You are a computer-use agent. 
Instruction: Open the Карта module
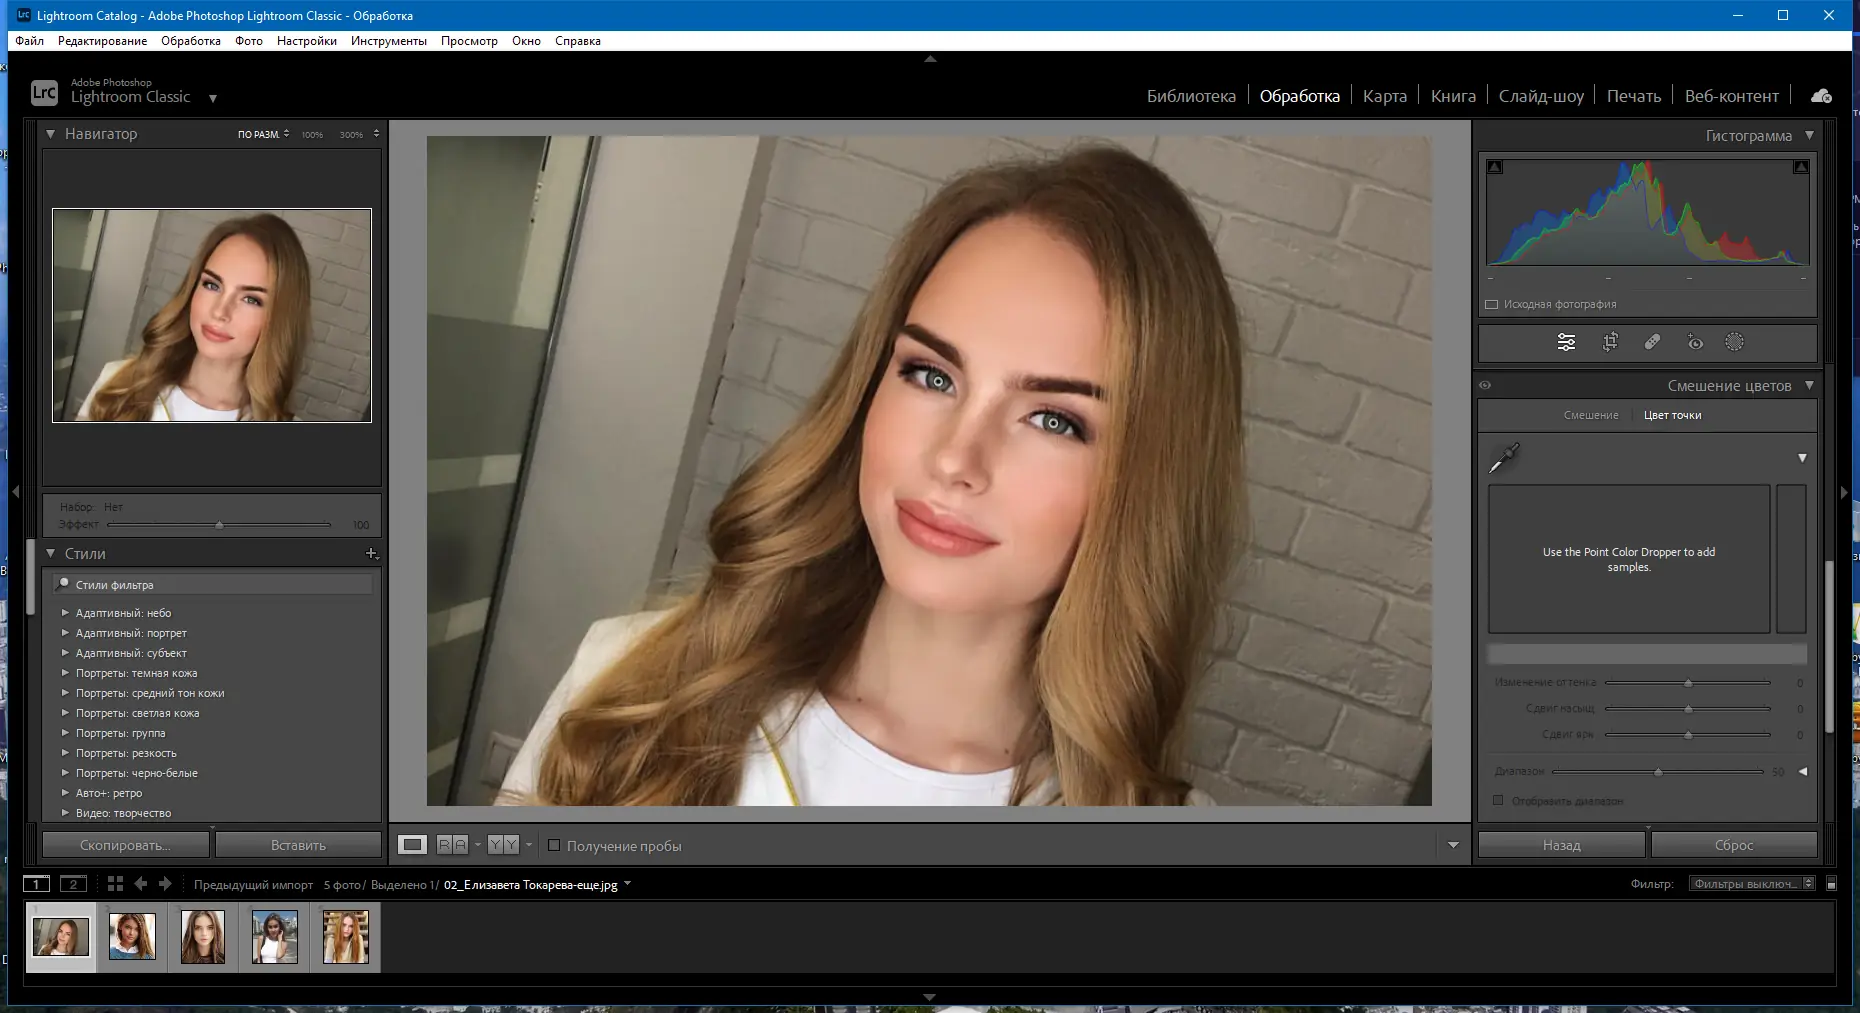[x=1385, y=96]
